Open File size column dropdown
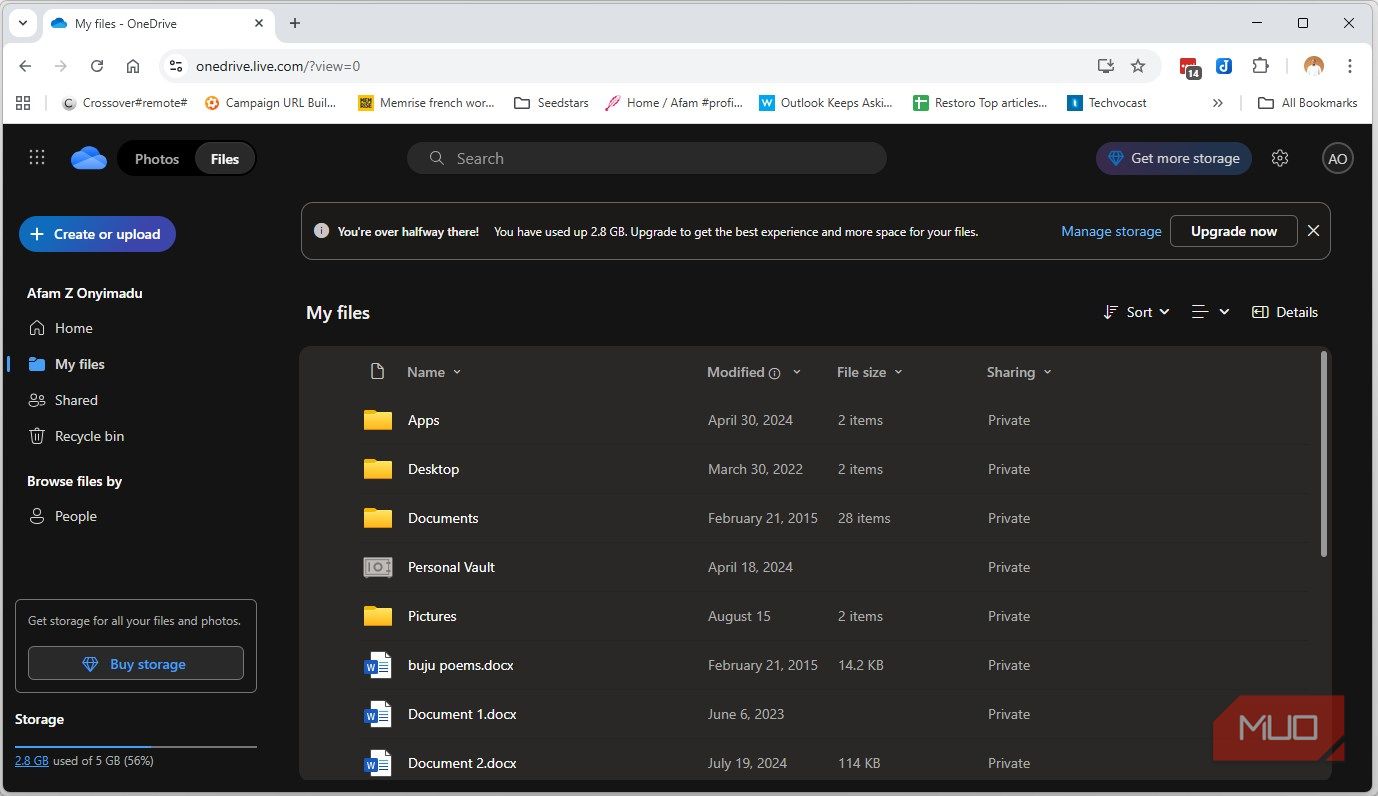Screen dimensions: 1378x796 pos(870,372)
